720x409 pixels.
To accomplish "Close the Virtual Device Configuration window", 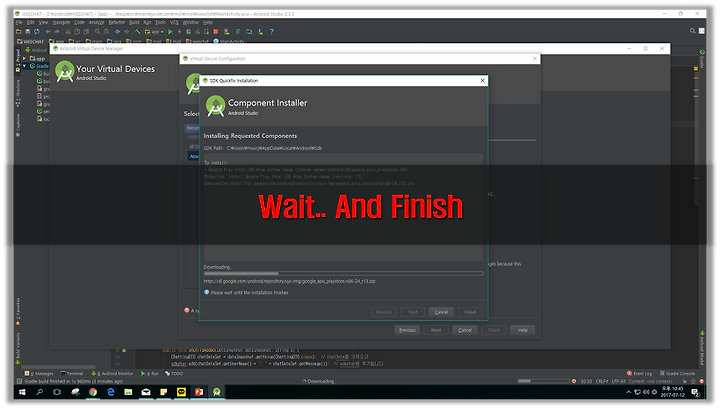I will coord(535,58).
